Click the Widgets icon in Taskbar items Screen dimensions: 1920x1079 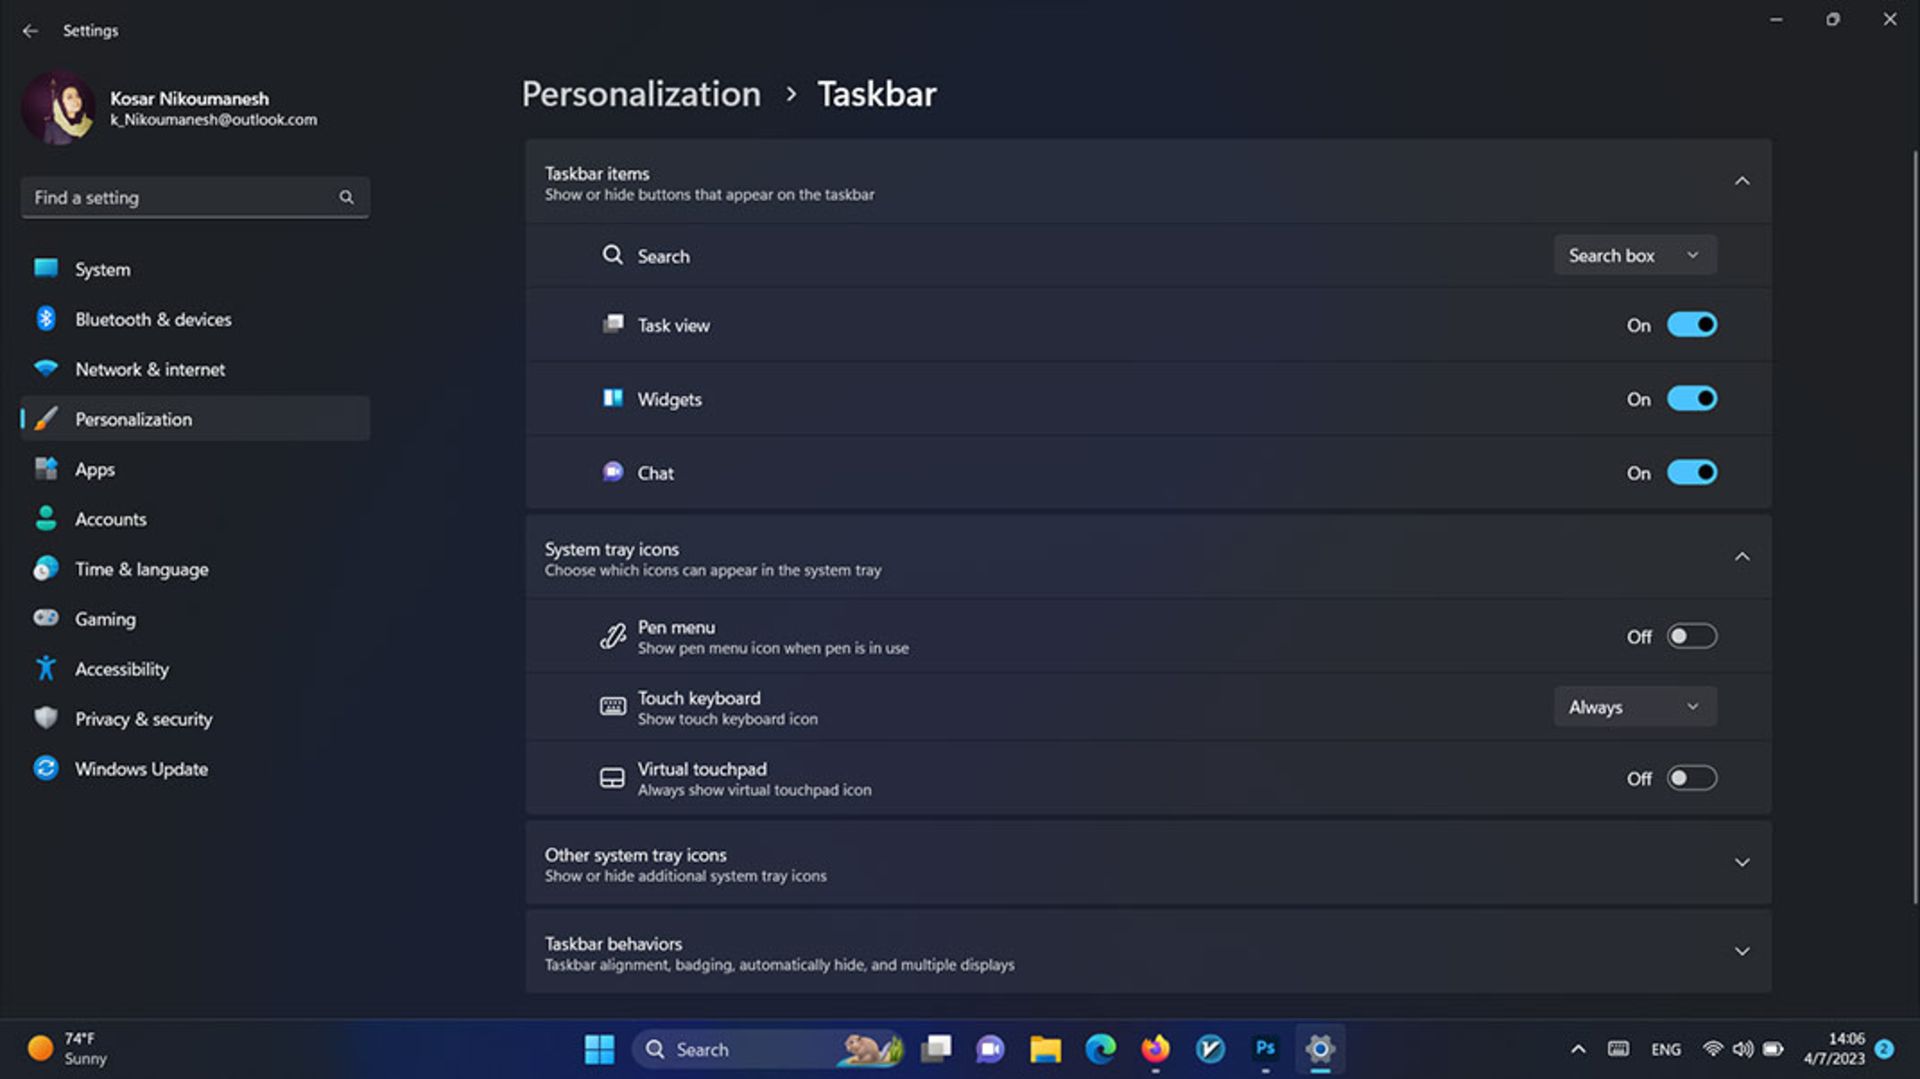point(612,398)
